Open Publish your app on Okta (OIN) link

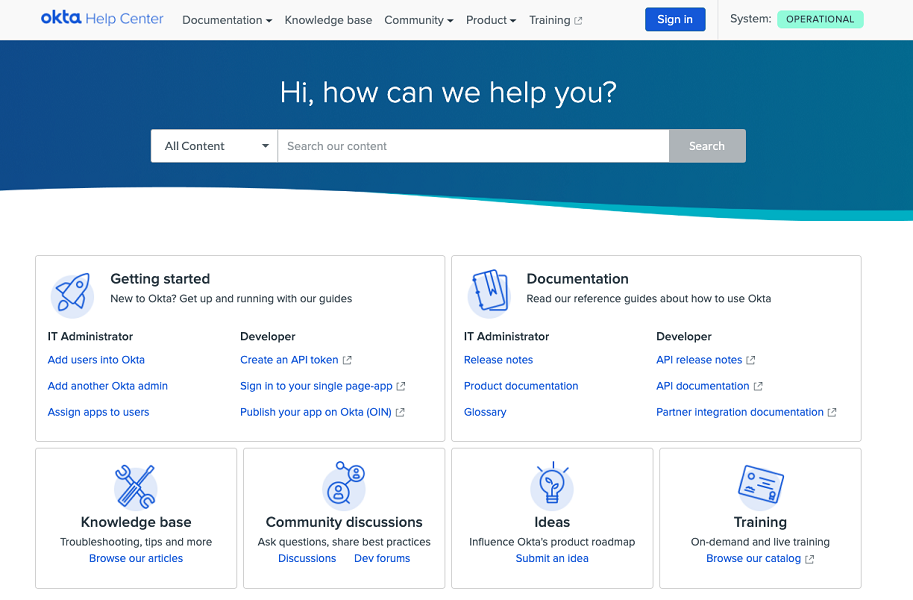pyautogui.click(x=316, y=412)
